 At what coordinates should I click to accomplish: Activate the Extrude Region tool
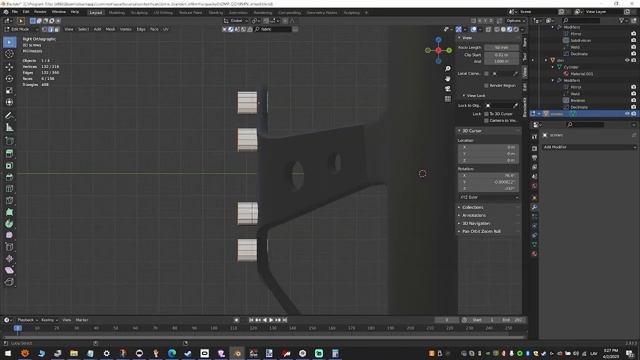pos(9,153)
